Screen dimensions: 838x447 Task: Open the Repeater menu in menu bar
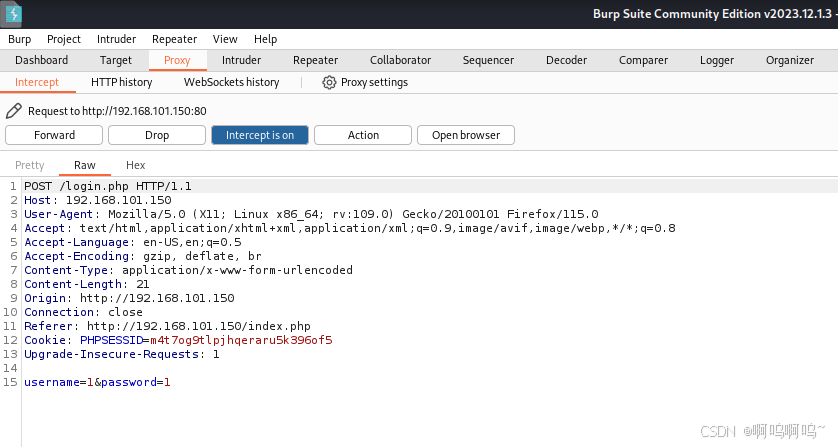tap(174, 39)
